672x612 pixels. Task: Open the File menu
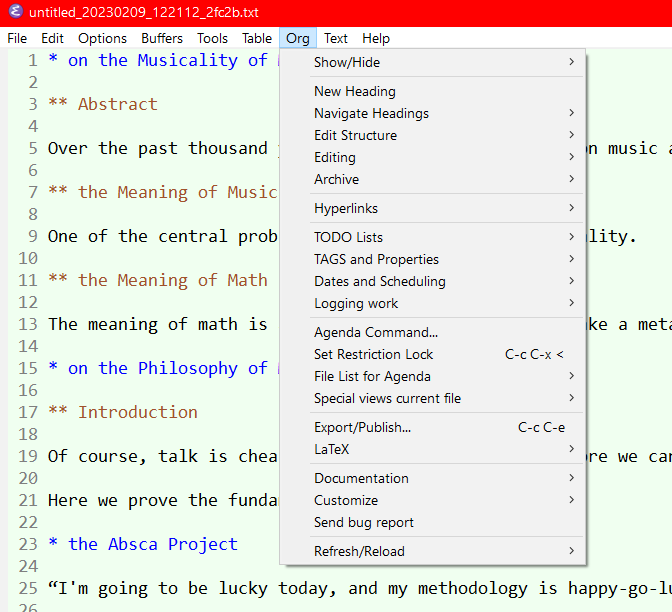[x=17, y=38]
